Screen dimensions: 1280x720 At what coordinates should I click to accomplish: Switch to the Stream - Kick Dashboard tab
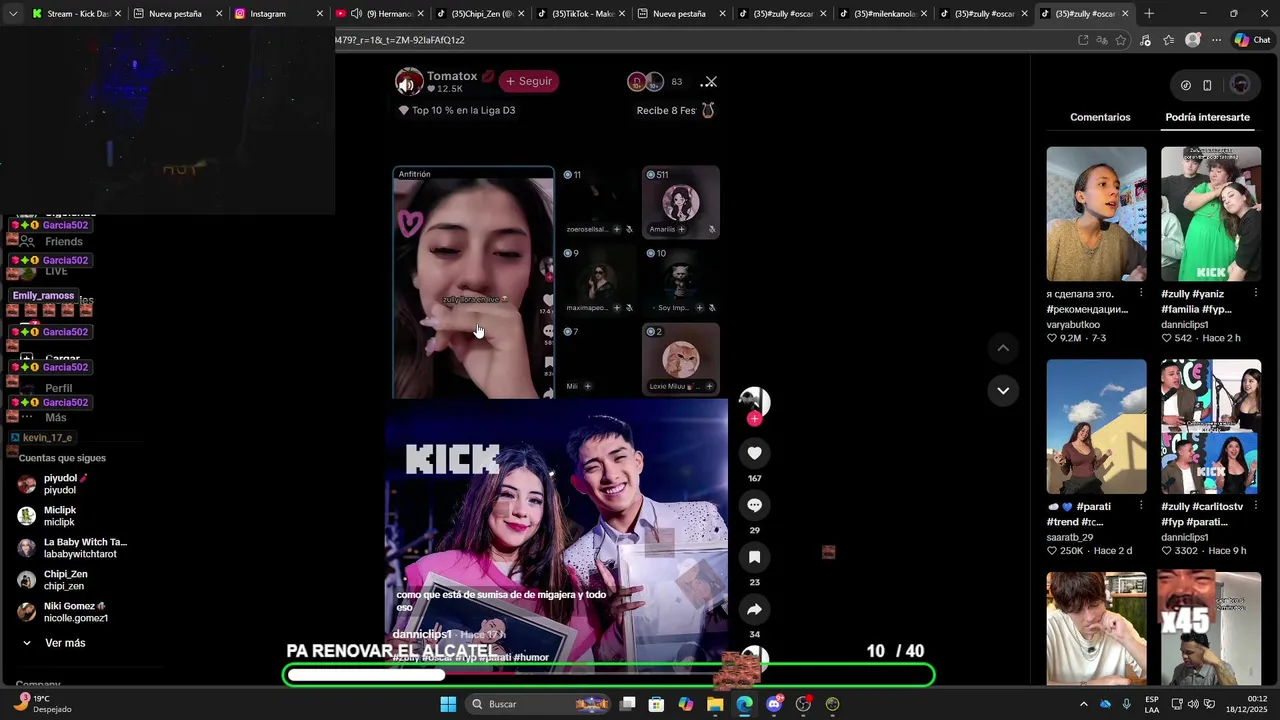pyautogui.click(x=76, y=14)
